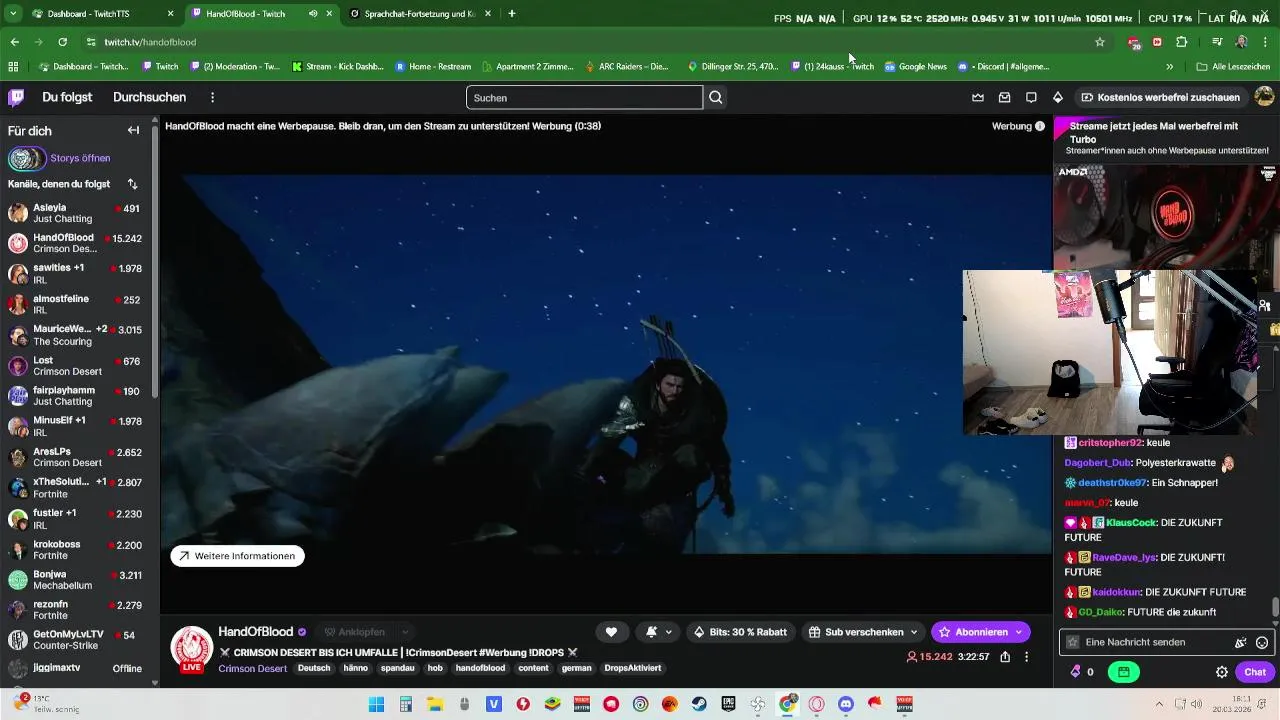Open Crimson Desert category link under title
1280x720 pixels.
pyautogui.click(x=253, y=668)
